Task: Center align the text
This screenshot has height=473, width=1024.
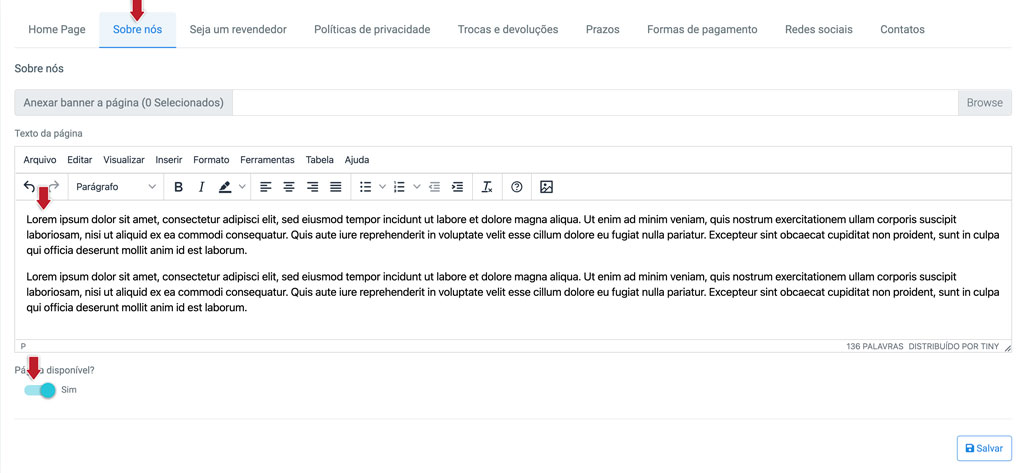Action: (289, 187)
